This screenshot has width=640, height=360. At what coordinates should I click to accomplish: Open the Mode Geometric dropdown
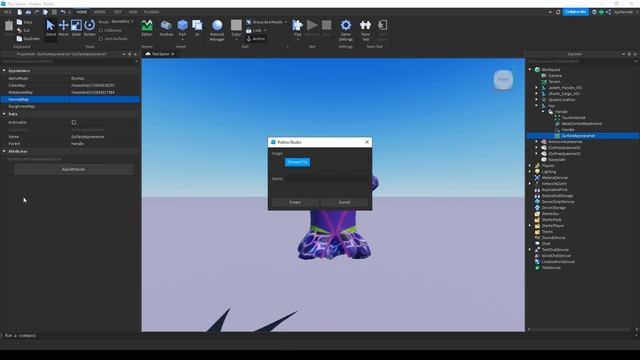point(122,22)
